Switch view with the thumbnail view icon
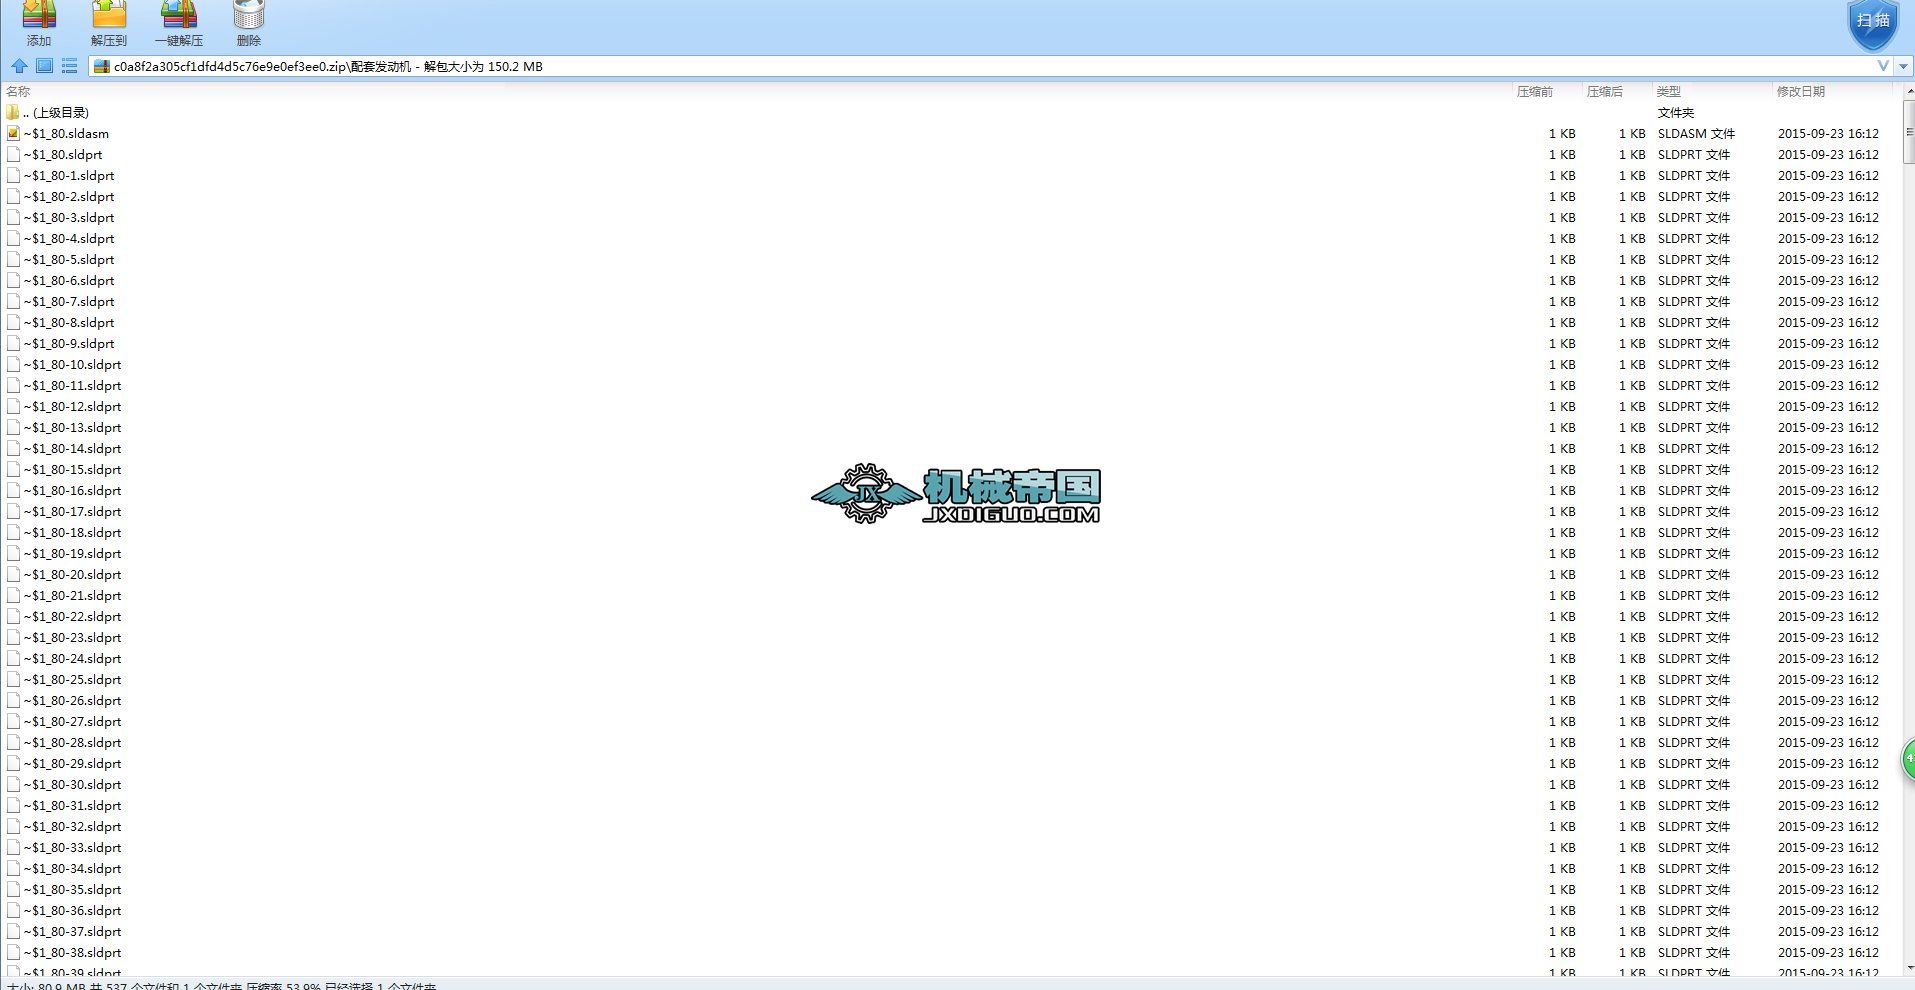 [44, 66]
